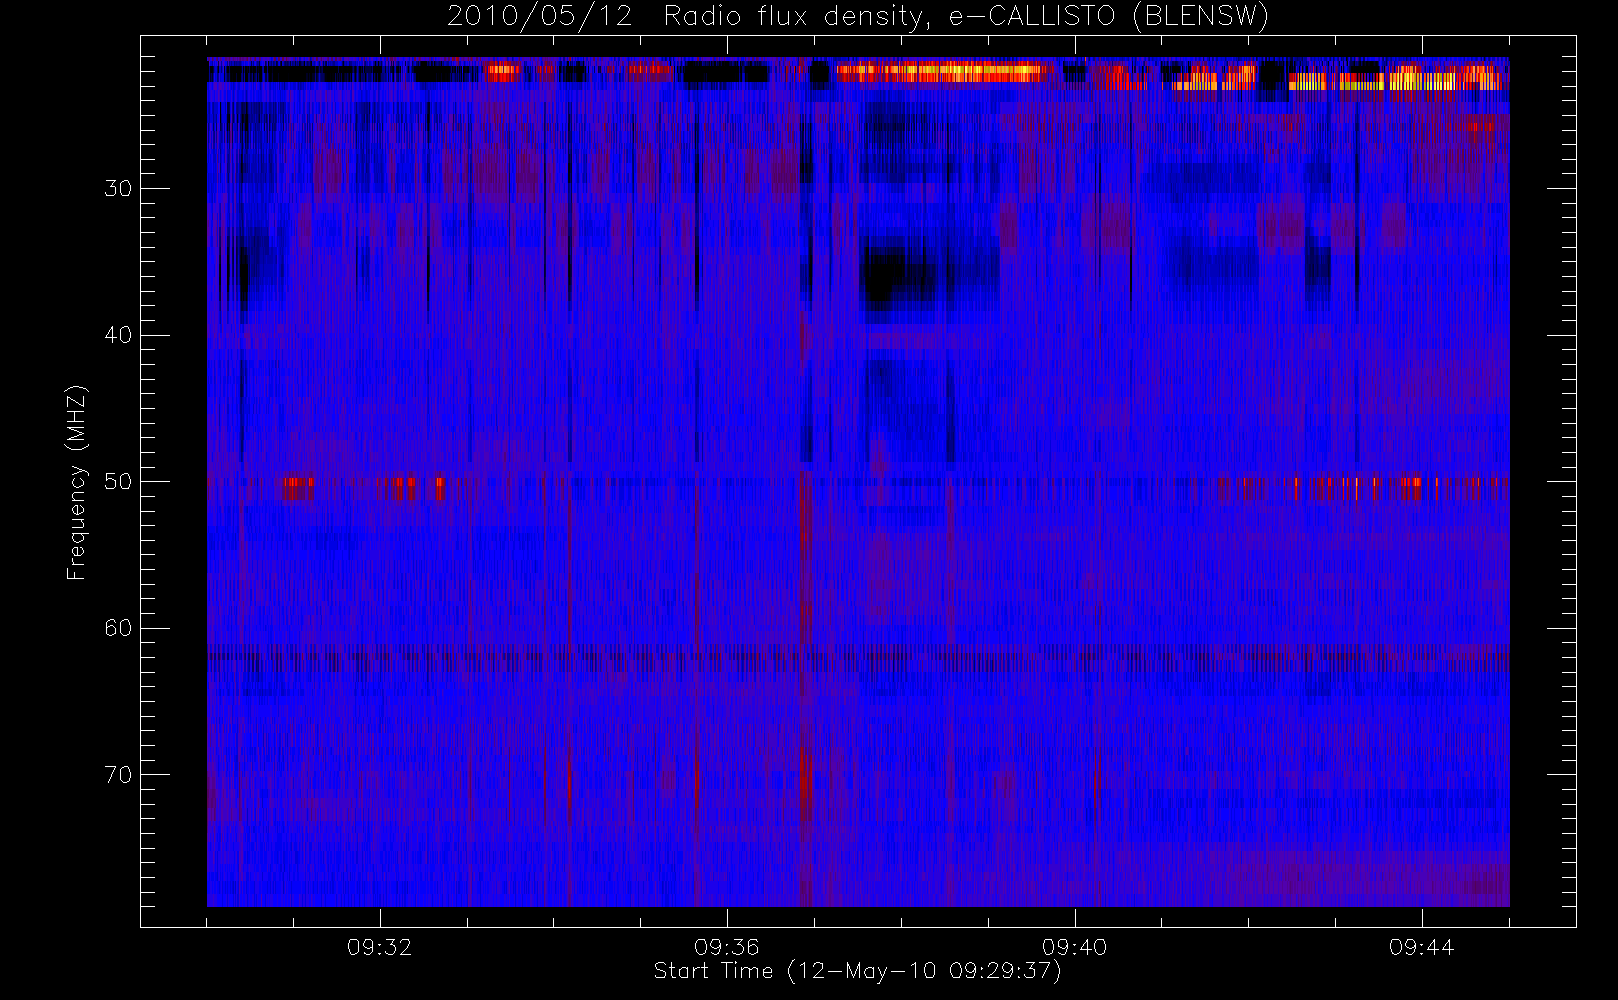Select the 40 frequency tick label
Screen dimensions: 1618x1000
pyautogui.click(x=118, y=335)
